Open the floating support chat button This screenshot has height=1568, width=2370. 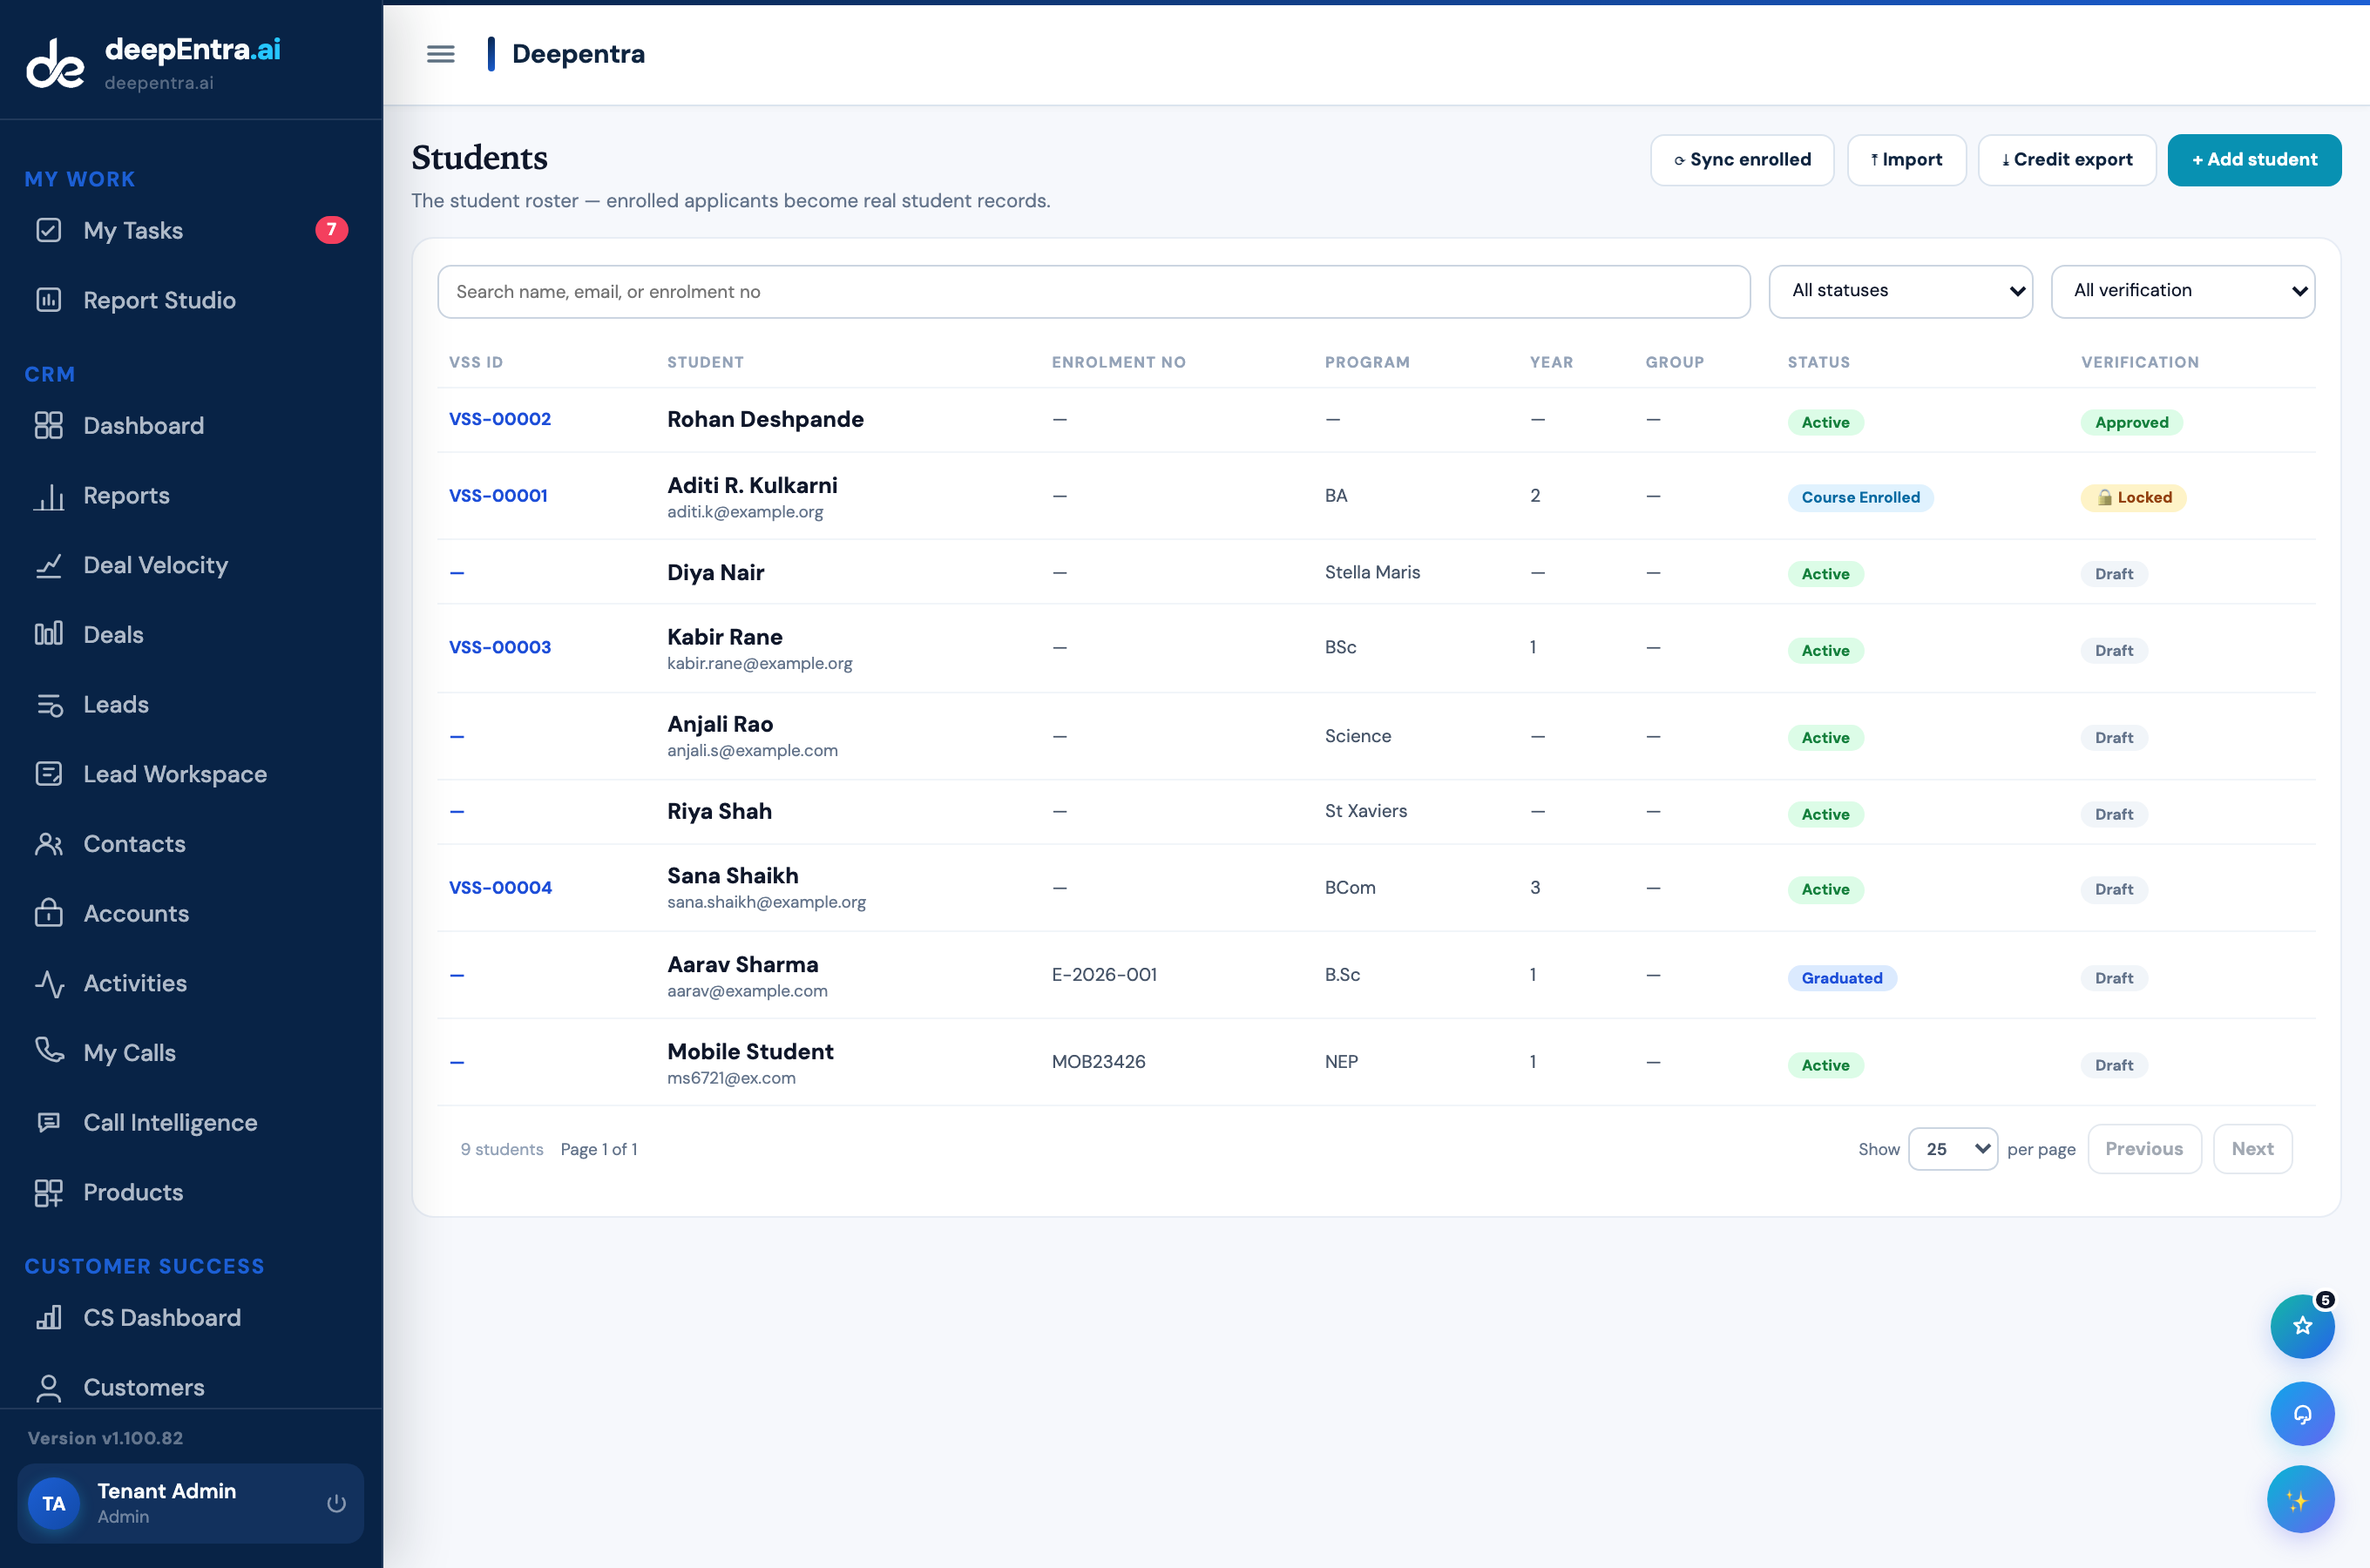[2302, 1414]
